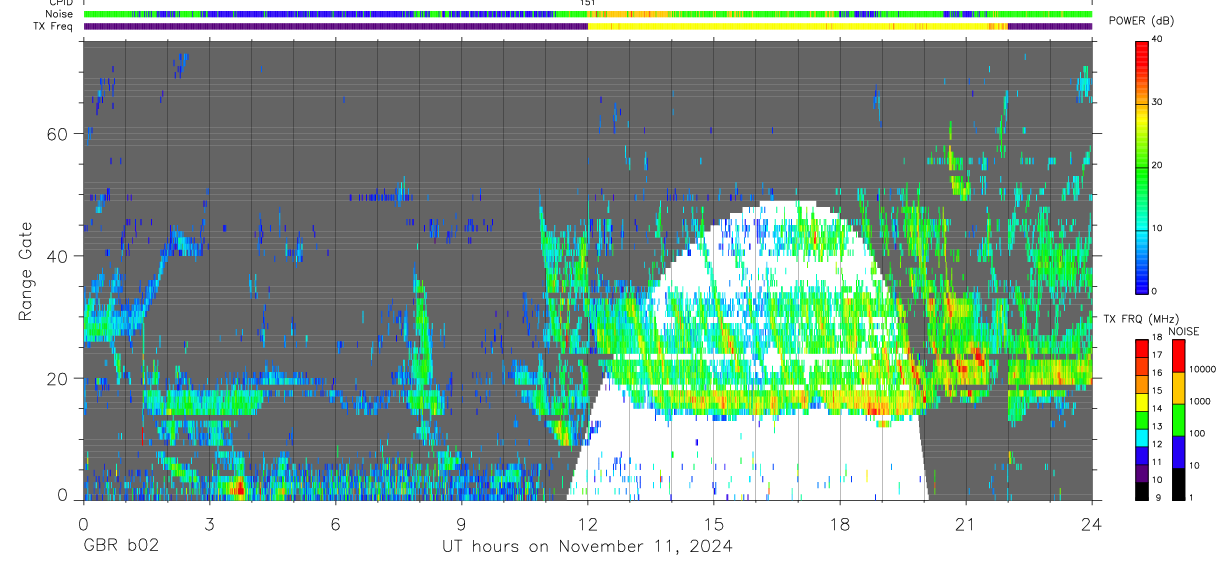Click the 24 tick on UT hours axis
This screenshot has width=1228, height=567.
click(1092, 524)
